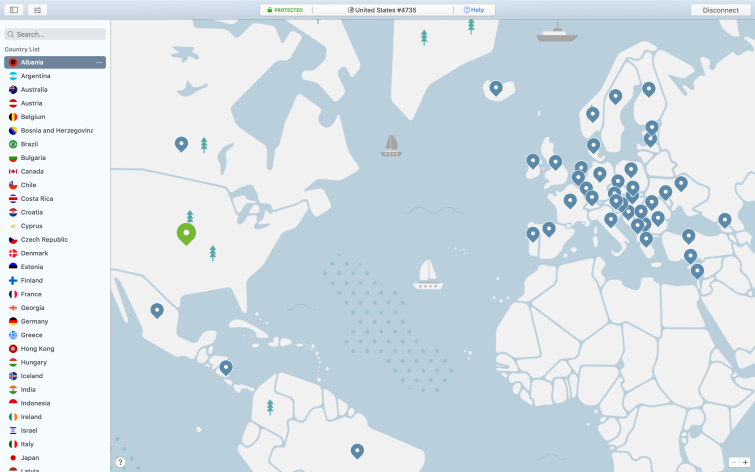Image resolution: width=755 pixels, height=472 pixels.
Task: Open more options dots on Albania row
Action: [99, 62]
